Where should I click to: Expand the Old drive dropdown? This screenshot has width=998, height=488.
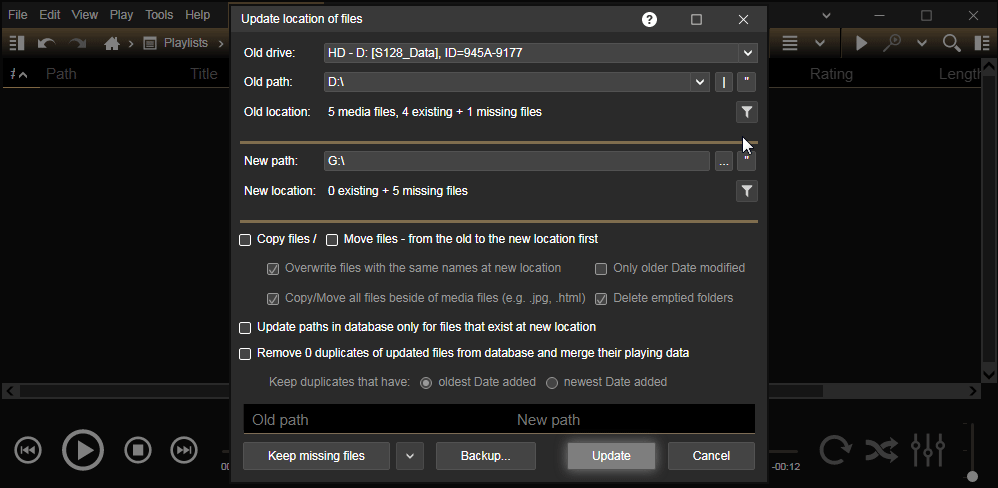pos(746,53)
